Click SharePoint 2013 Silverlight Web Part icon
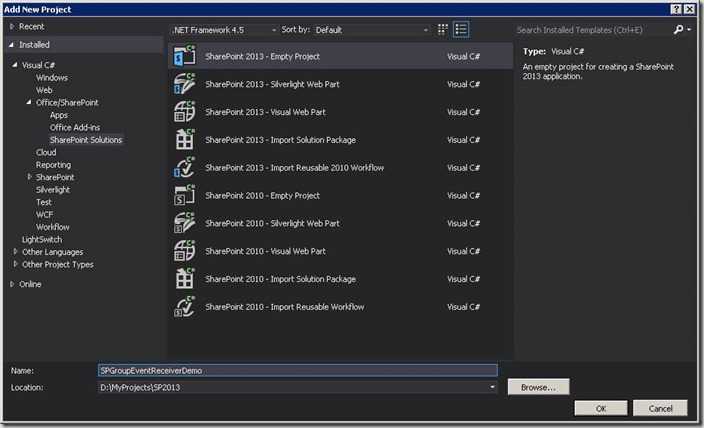 (x=185, y=84)
